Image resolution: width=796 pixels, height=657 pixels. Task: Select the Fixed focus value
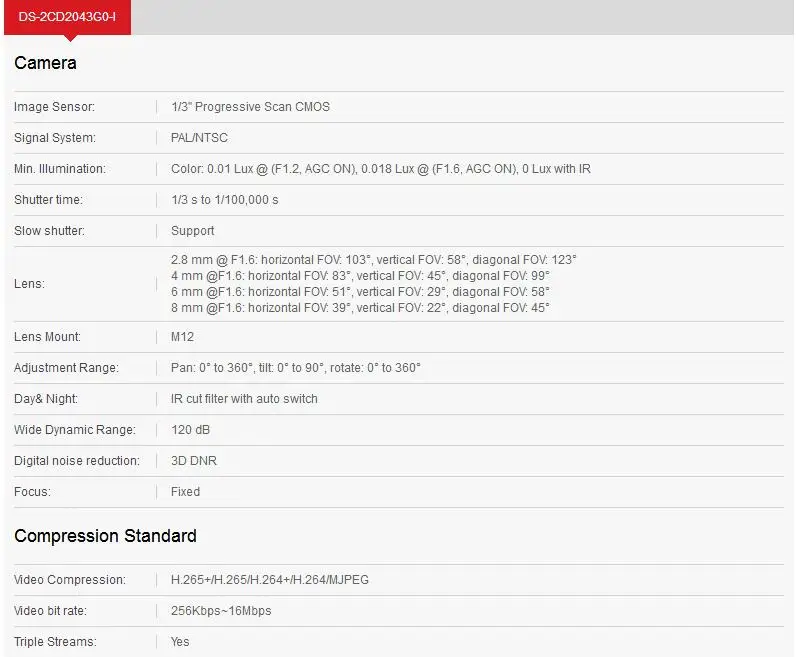pyautogui.click(x=185, y=491)
